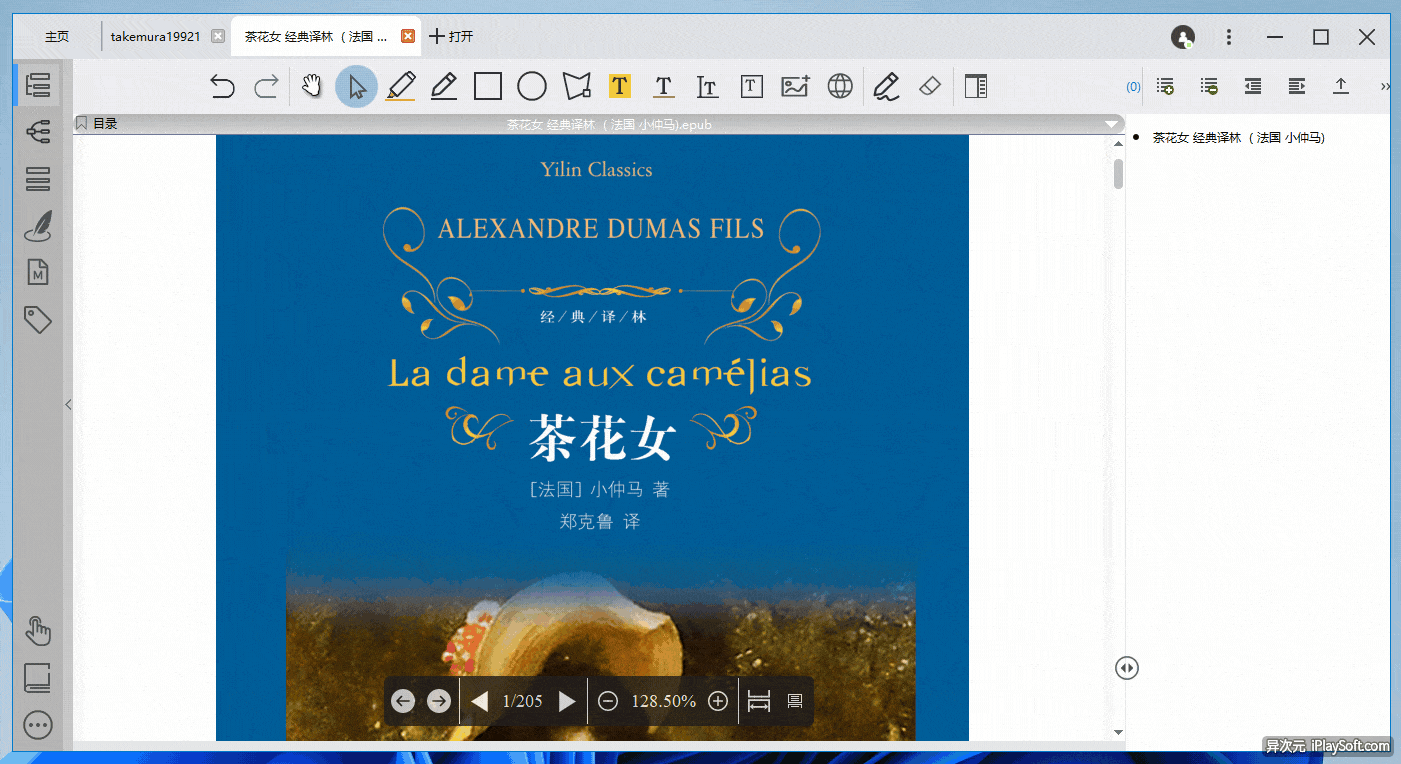Image resolution: width=1401 pixels, height=764 pixels.
Task: Choose the underline pencil tool
Action: point(444,86)
